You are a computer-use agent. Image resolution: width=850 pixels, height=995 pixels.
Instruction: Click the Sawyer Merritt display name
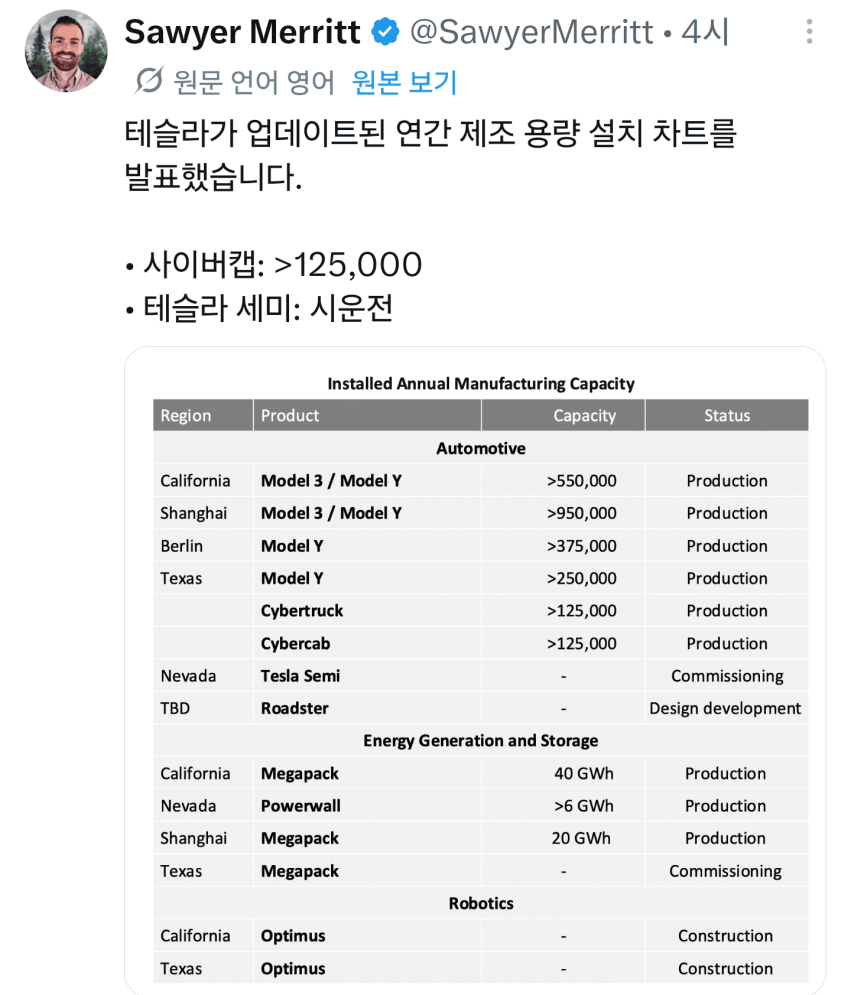pyautogui.click(x=242, y=32)
